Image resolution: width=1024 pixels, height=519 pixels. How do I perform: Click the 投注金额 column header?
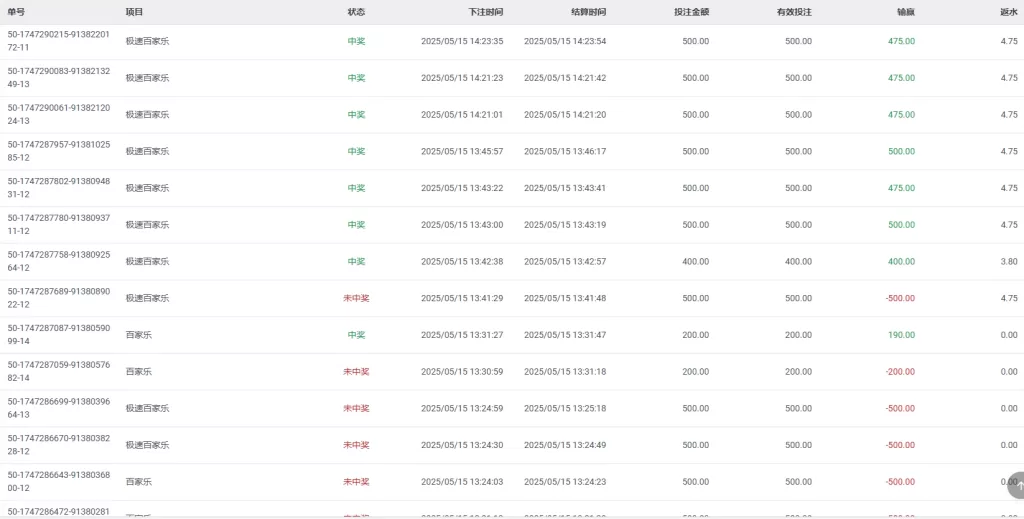[x=692, y=12]
